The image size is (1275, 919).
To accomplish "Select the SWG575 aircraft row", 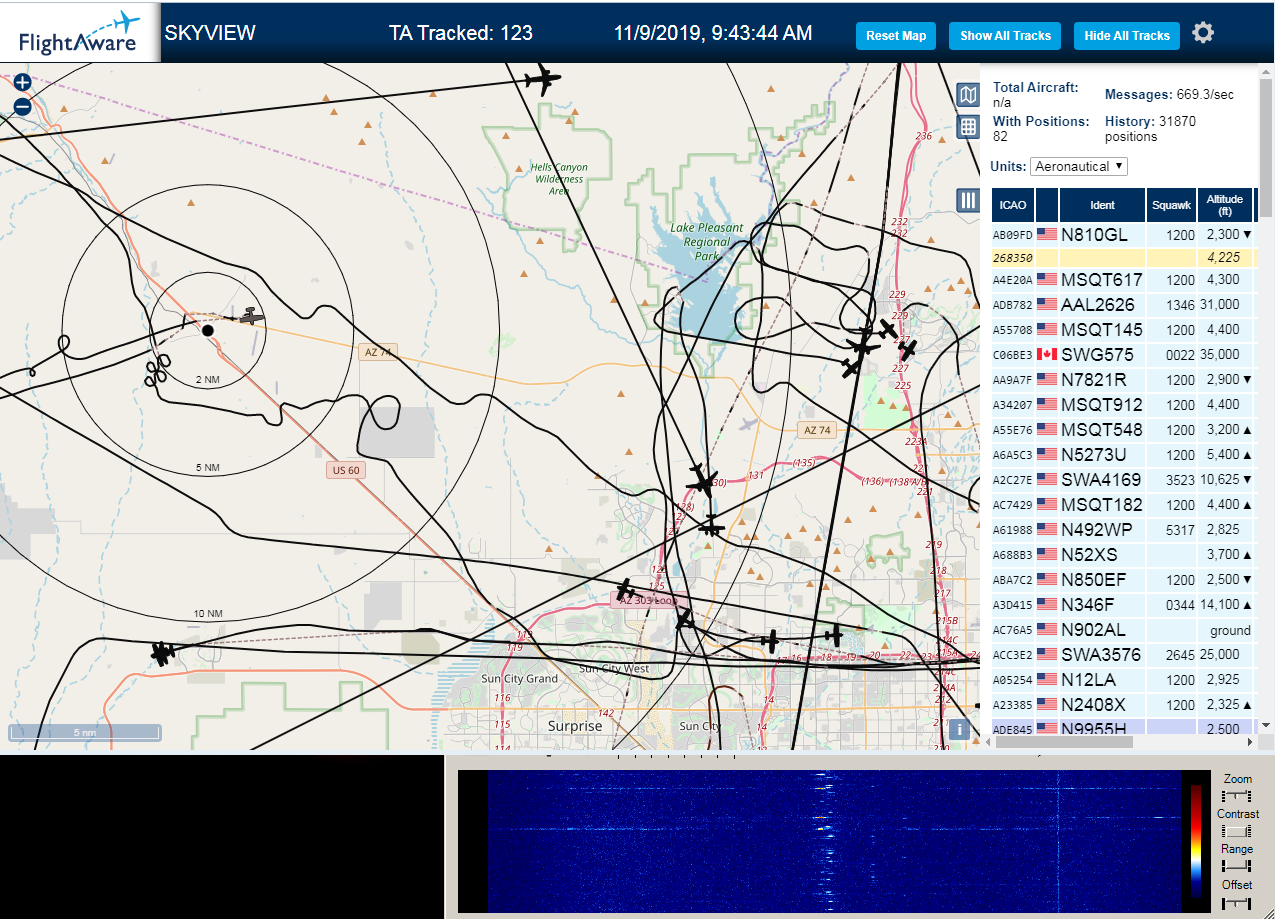I will (x=1123, y=354).
